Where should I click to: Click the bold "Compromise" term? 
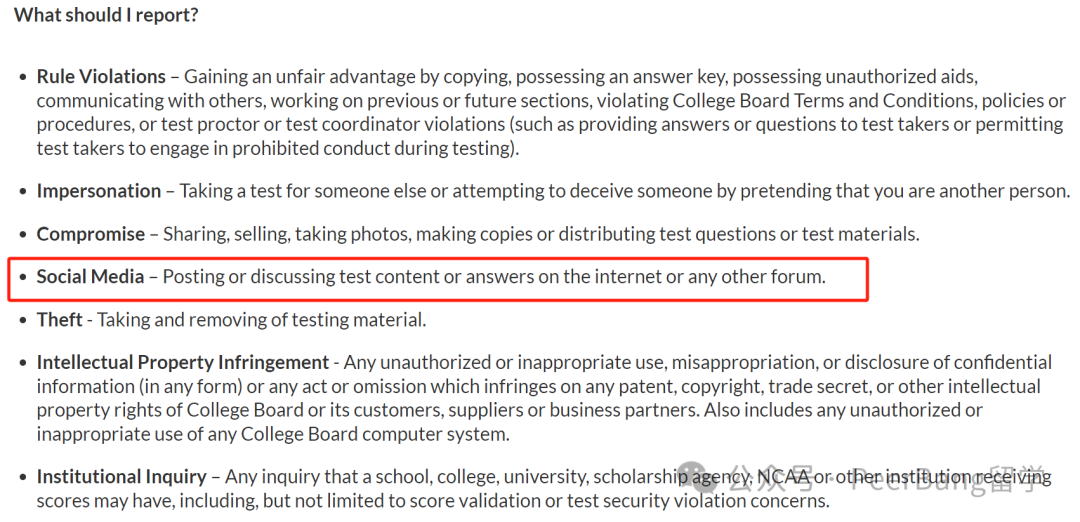[90, 233]
